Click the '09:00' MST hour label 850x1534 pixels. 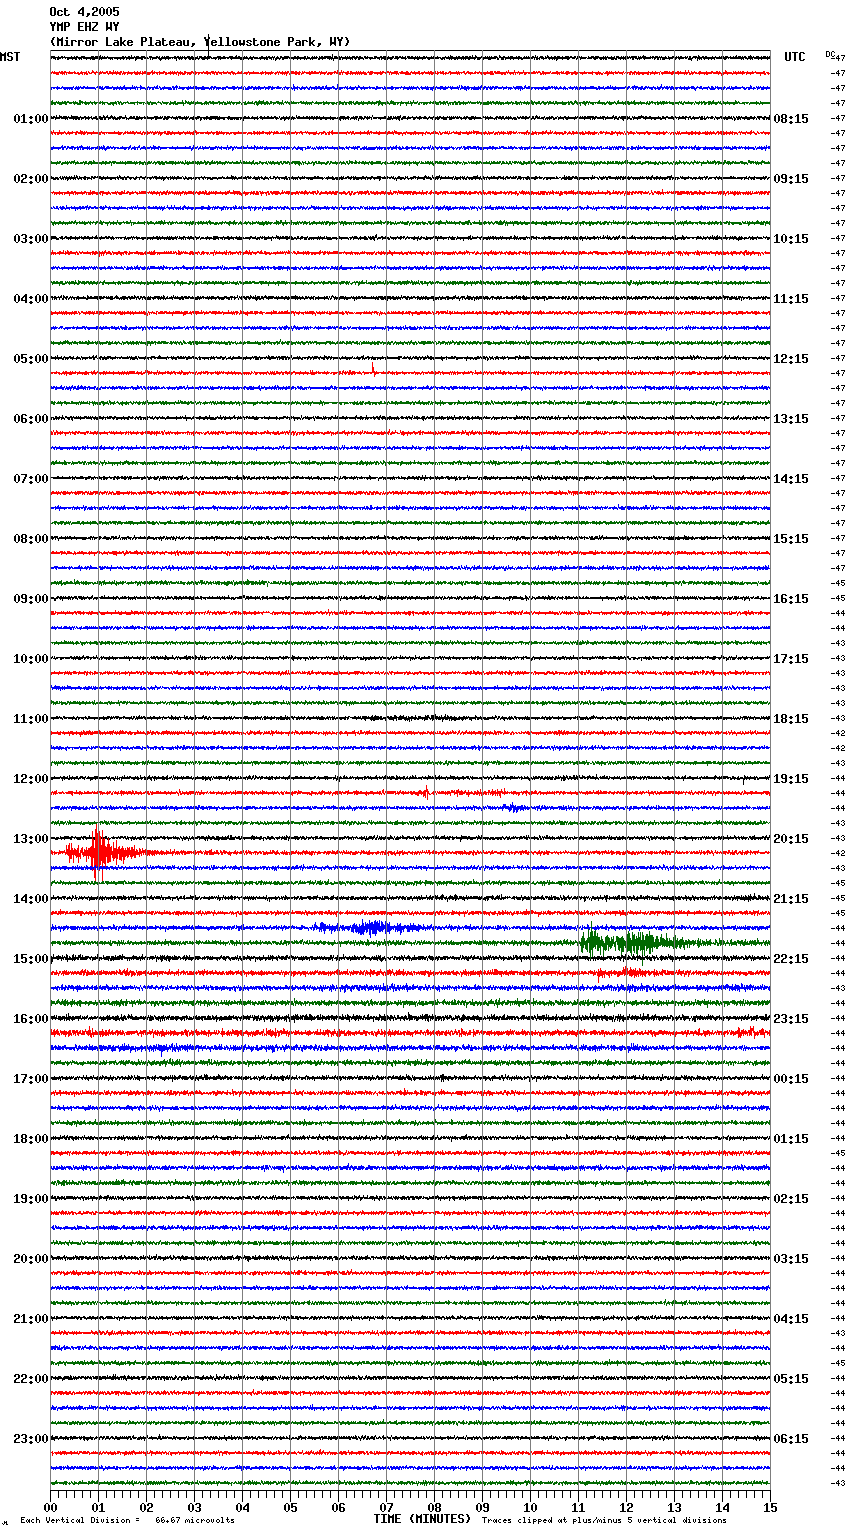pos(31,599)
